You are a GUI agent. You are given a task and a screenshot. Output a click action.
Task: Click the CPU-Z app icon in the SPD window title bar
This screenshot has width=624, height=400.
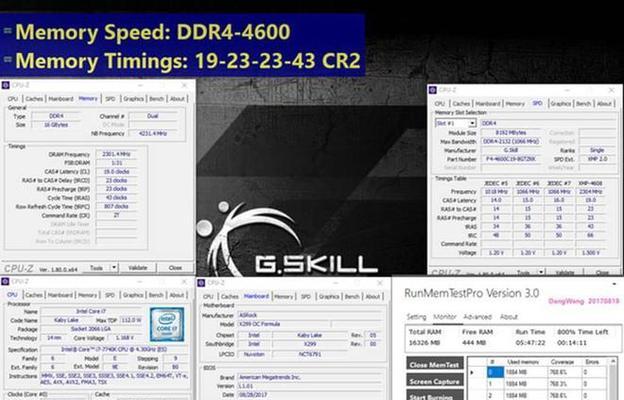(433, 90)
